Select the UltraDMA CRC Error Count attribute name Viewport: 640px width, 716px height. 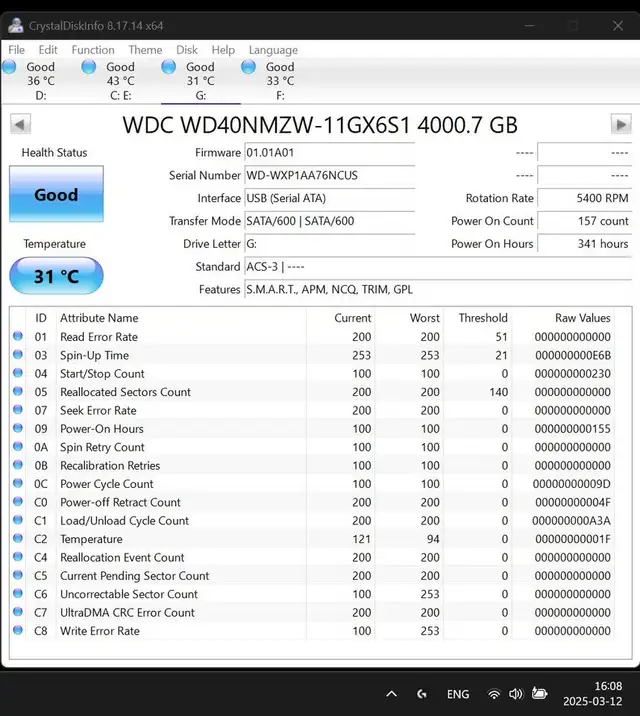(127, 613)
